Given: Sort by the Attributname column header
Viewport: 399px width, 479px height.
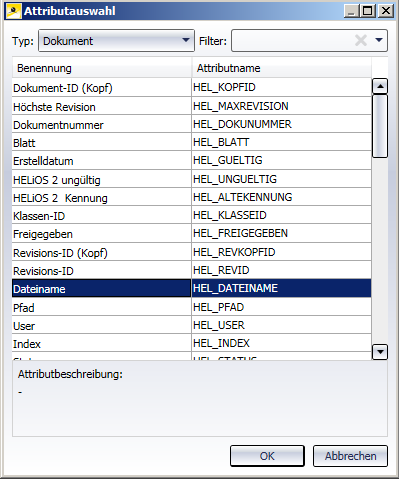Looking at the screenshot, I should (x=282, y=68).
